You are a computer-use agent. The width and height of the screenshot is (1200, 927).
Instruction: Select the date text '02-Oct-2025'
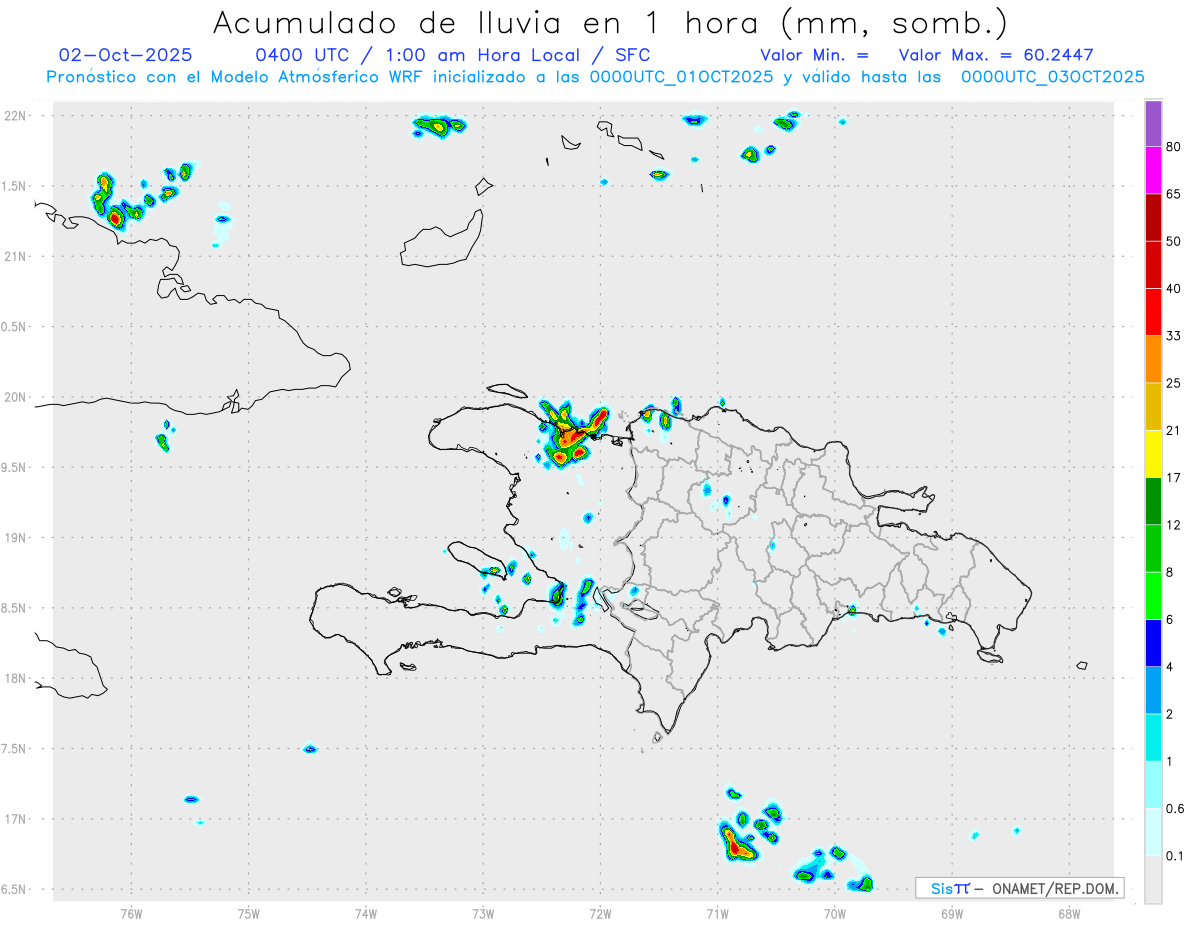click(126, 55)
